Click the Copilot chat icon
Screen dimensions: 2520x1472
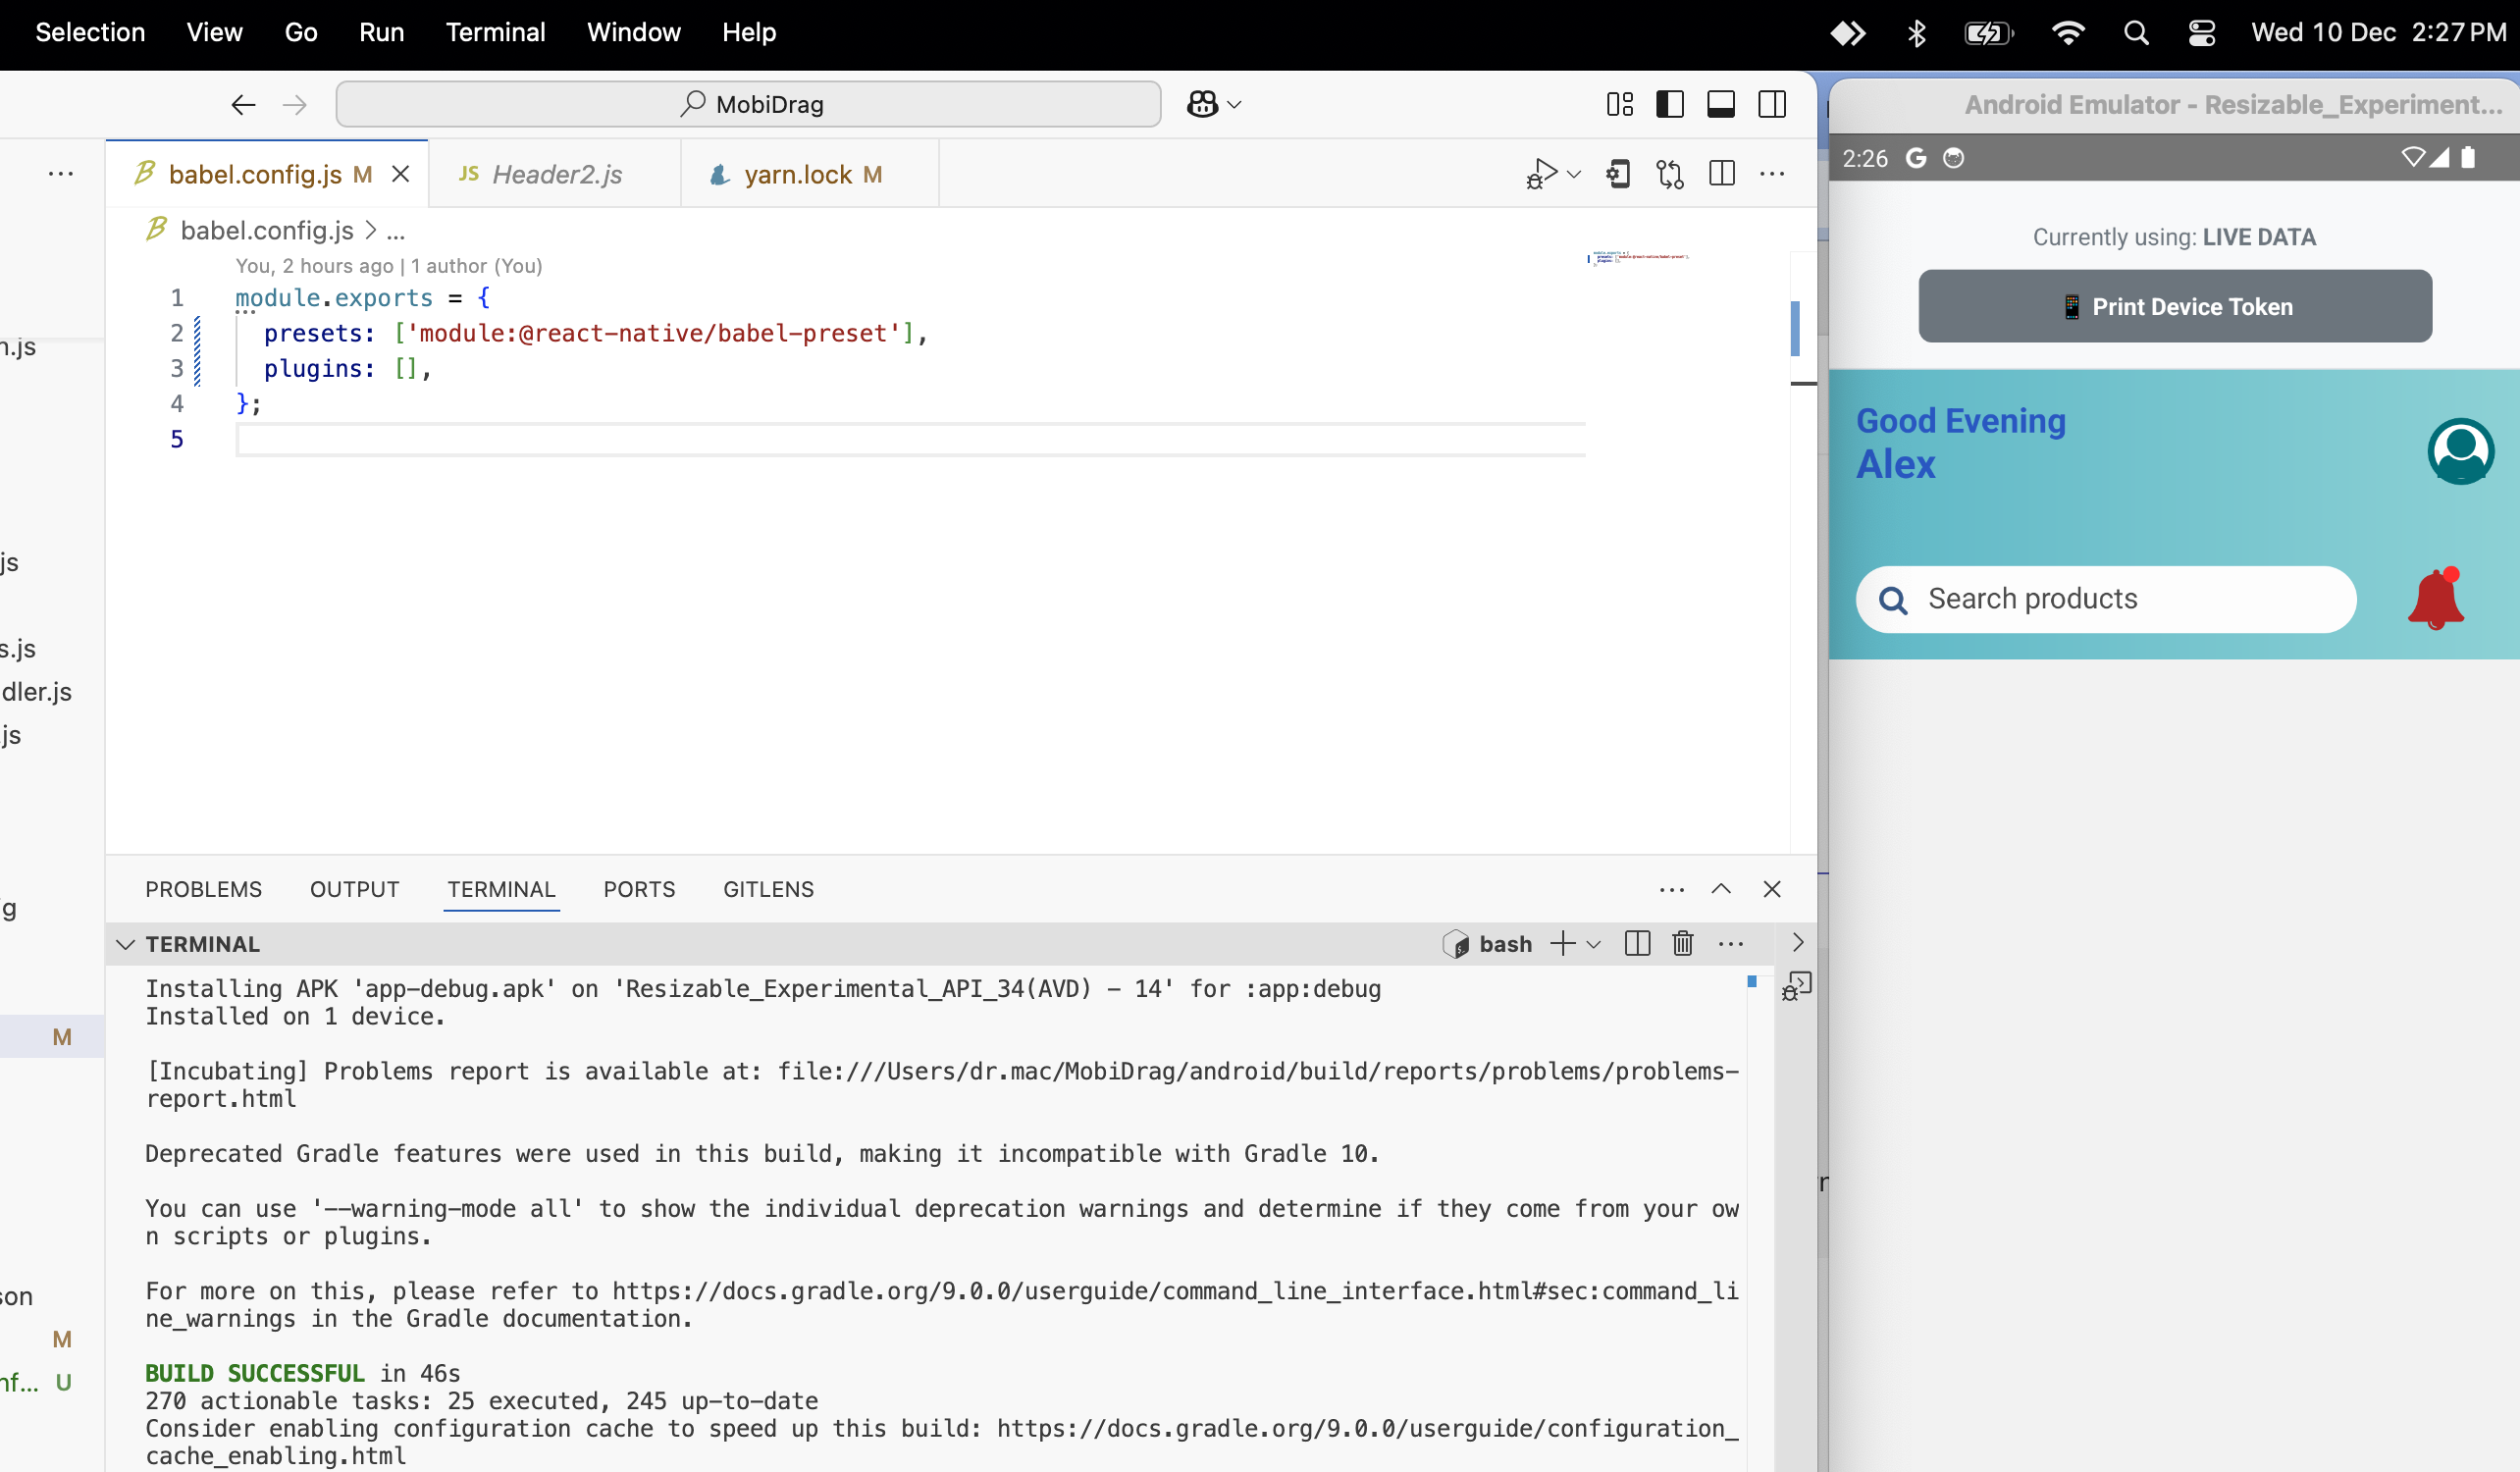coord(1202,104)
